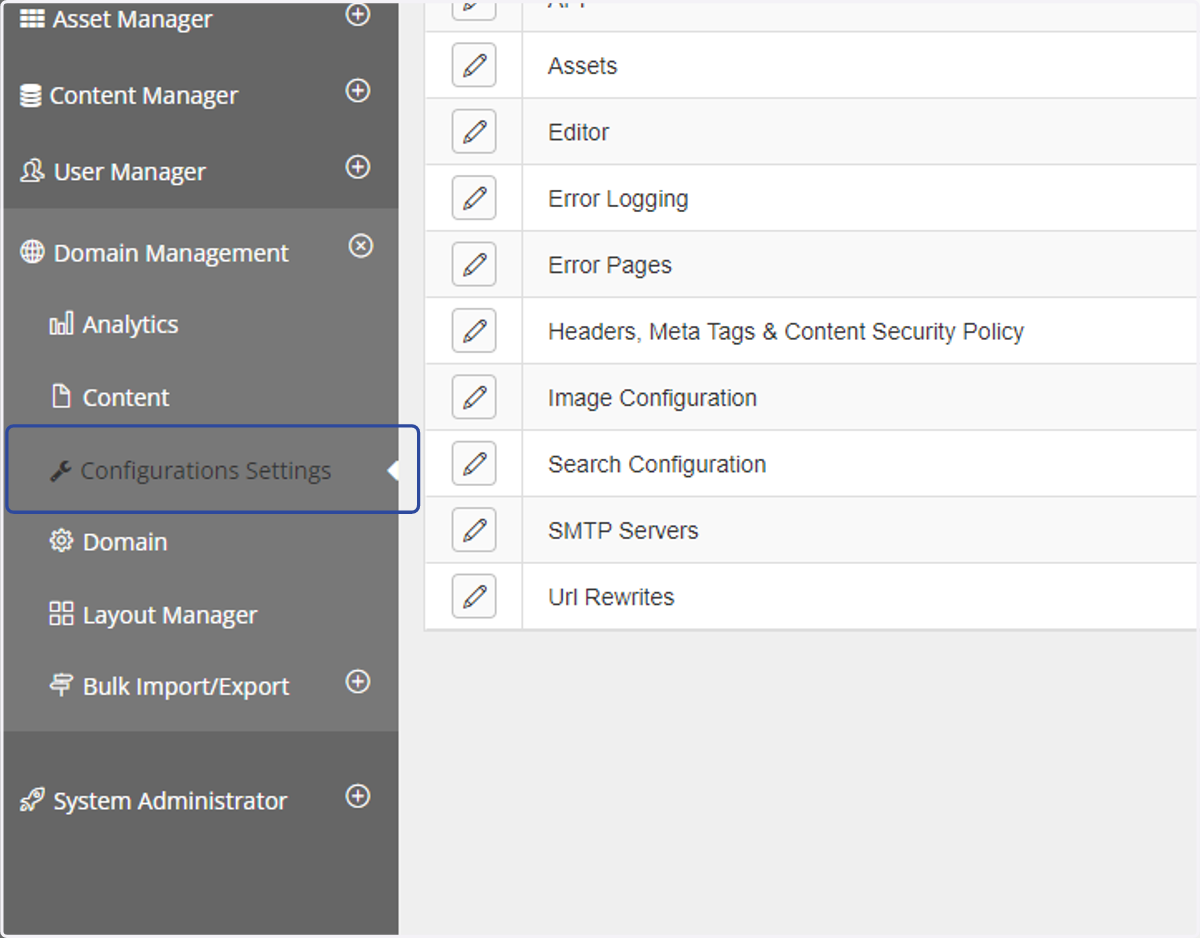Expand the User Manager plus button
This screenshot has height=938, width=1200.
pos(358,166)
